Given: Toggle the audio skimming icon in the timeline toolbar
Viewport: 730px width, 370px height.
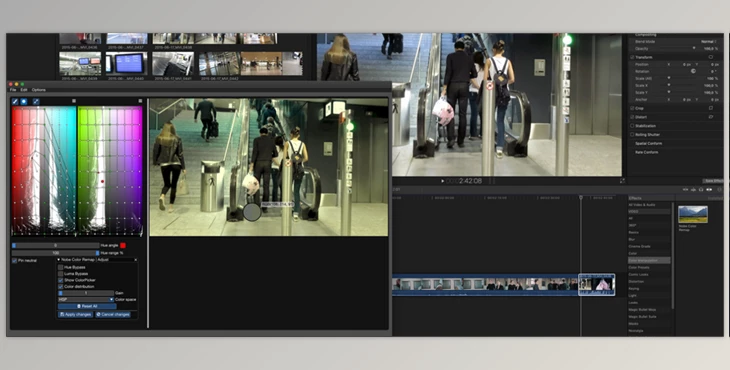Looking at the screenshot, I should coord(693,189).
